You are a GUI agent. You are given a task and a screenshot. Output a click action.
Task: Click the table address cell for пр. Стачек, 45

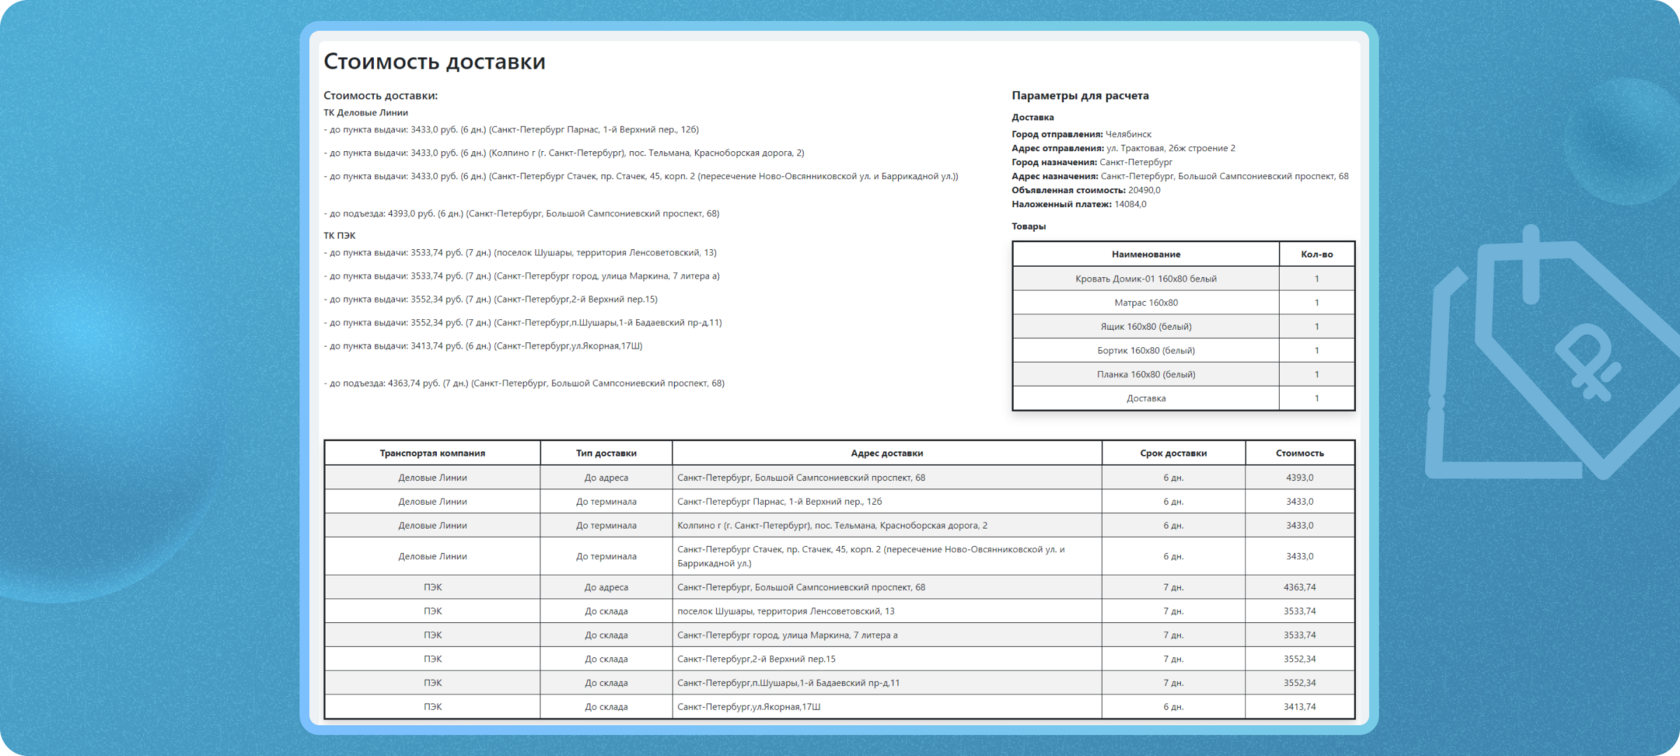click(x=887, y=557)
